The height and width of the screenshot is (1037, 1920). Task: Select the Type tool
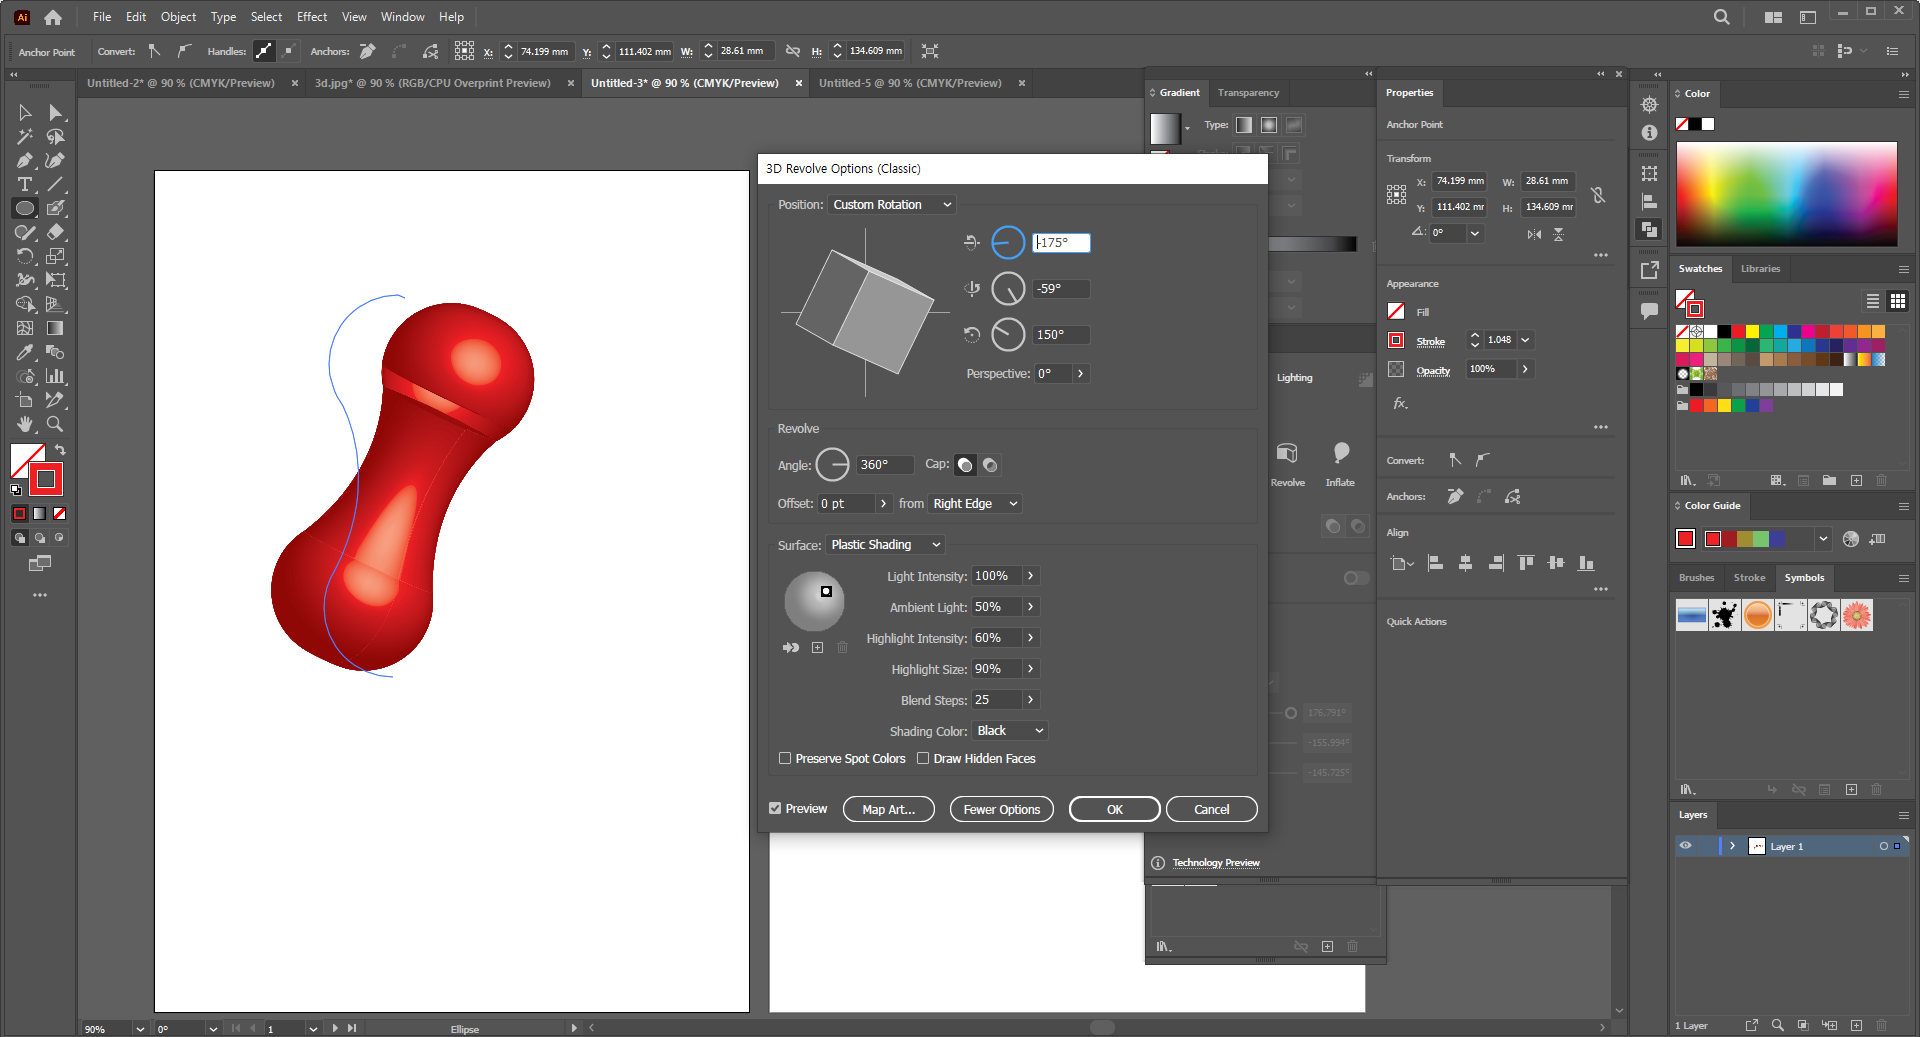25,185
